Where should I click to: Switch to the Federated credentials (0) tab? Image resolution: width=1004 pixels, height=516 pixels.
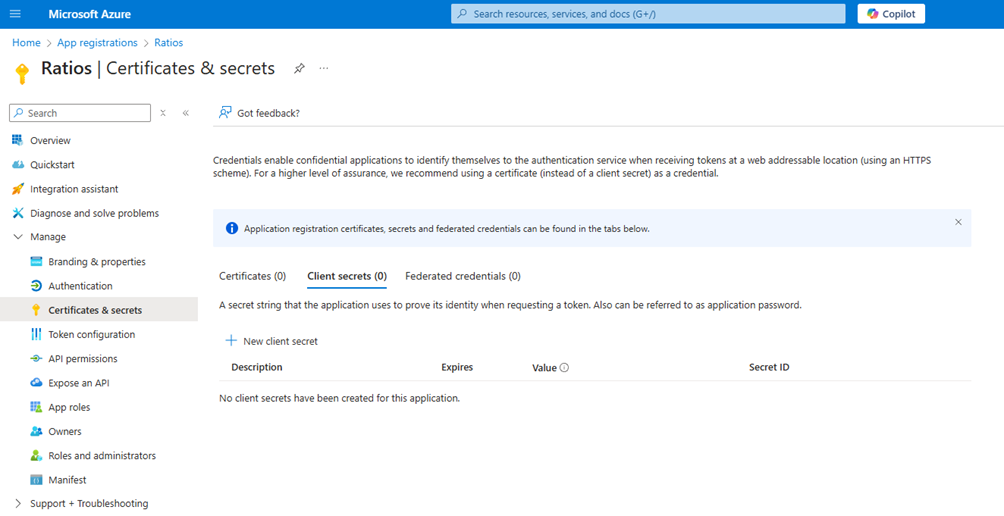point(462,276)
